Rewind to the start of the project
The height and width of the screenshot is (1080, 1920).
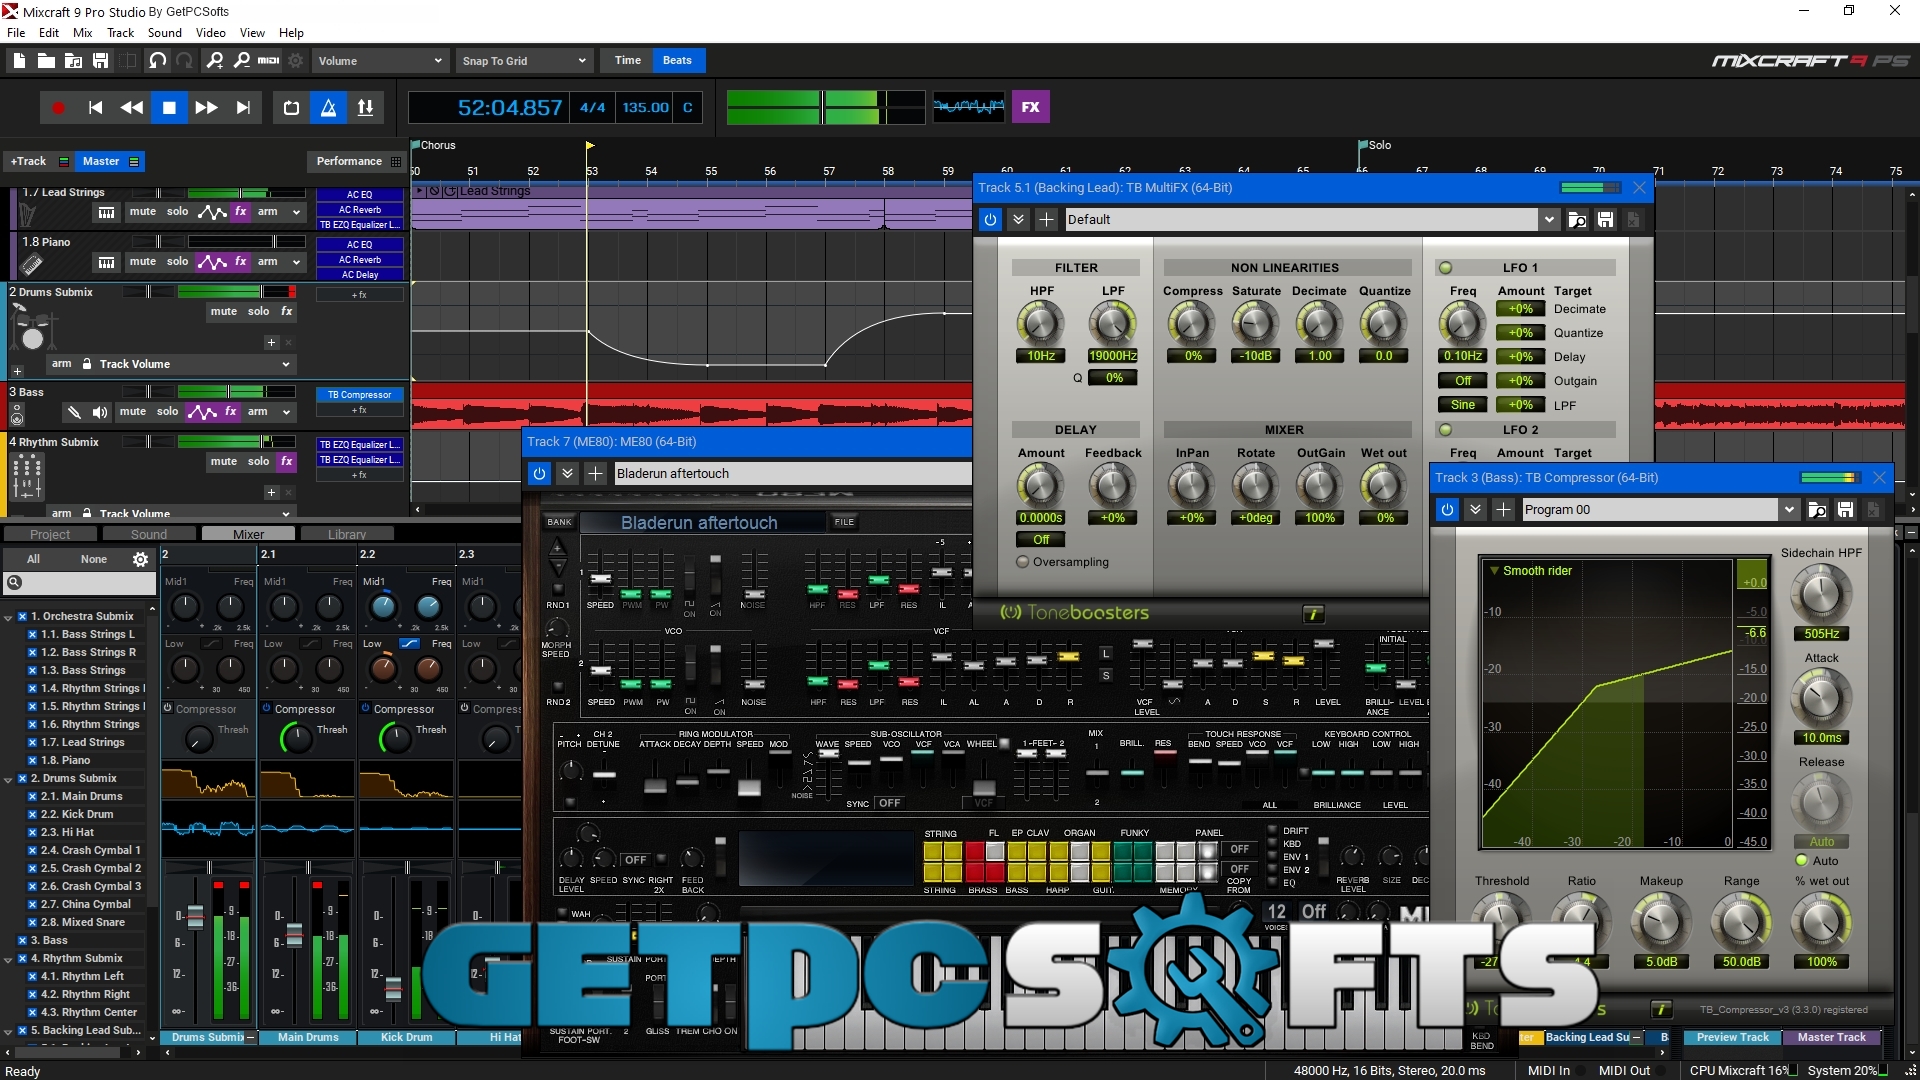(95, 108)
